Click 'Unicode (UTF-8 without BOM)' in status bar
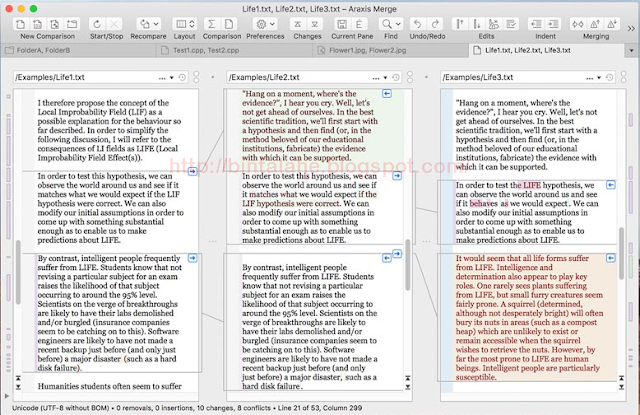Viewport: 640px width, 415px height. (x=60, y=408)
